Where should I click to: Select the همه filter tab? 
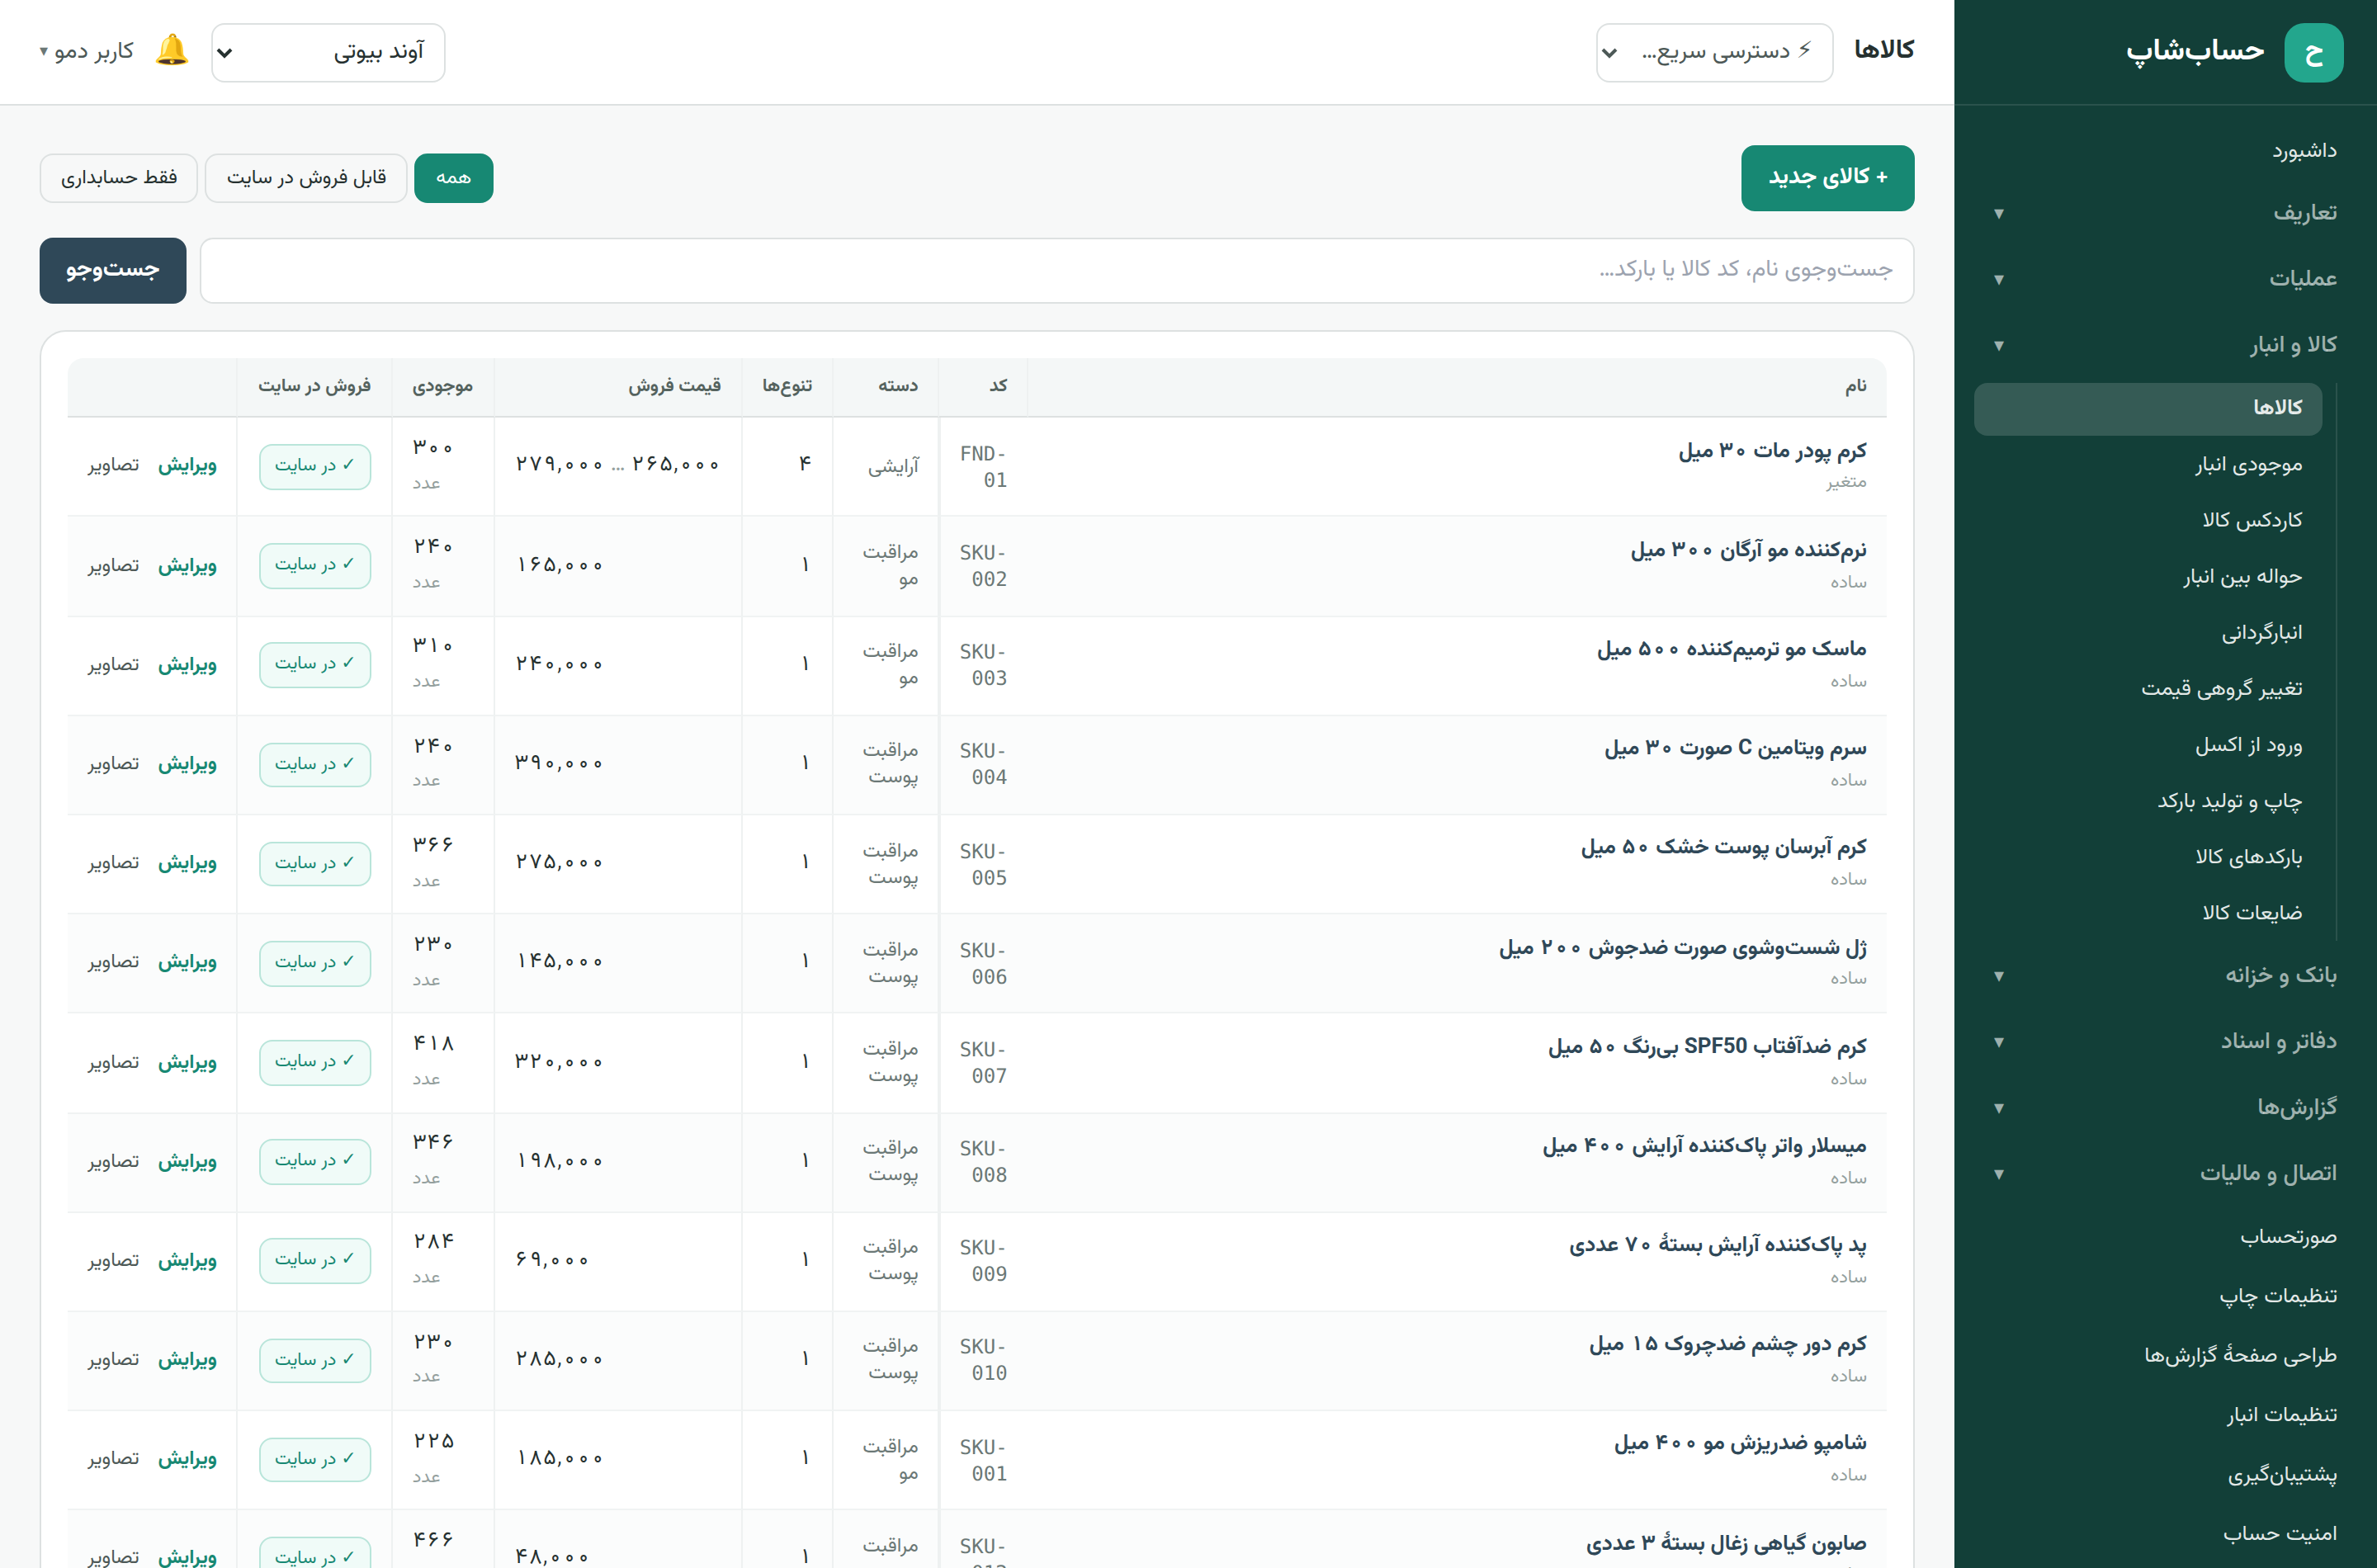(453, 178)
